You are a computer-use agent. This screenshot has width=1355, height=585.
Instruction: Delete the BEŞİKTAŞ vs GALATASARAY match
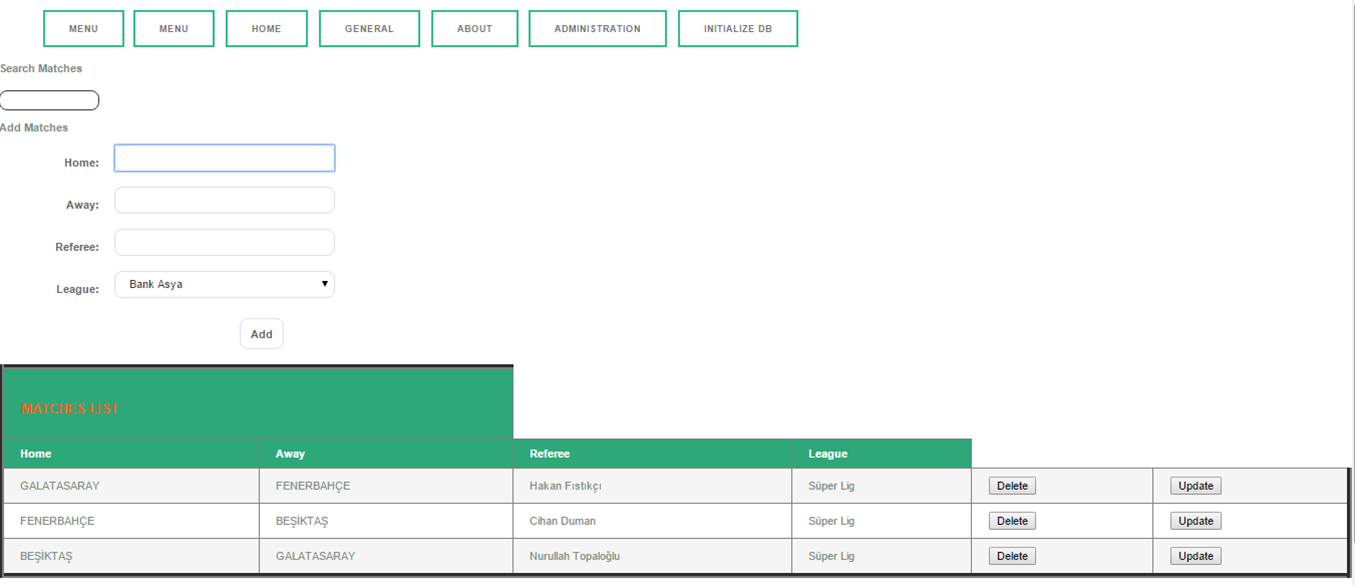[1012, 556]
